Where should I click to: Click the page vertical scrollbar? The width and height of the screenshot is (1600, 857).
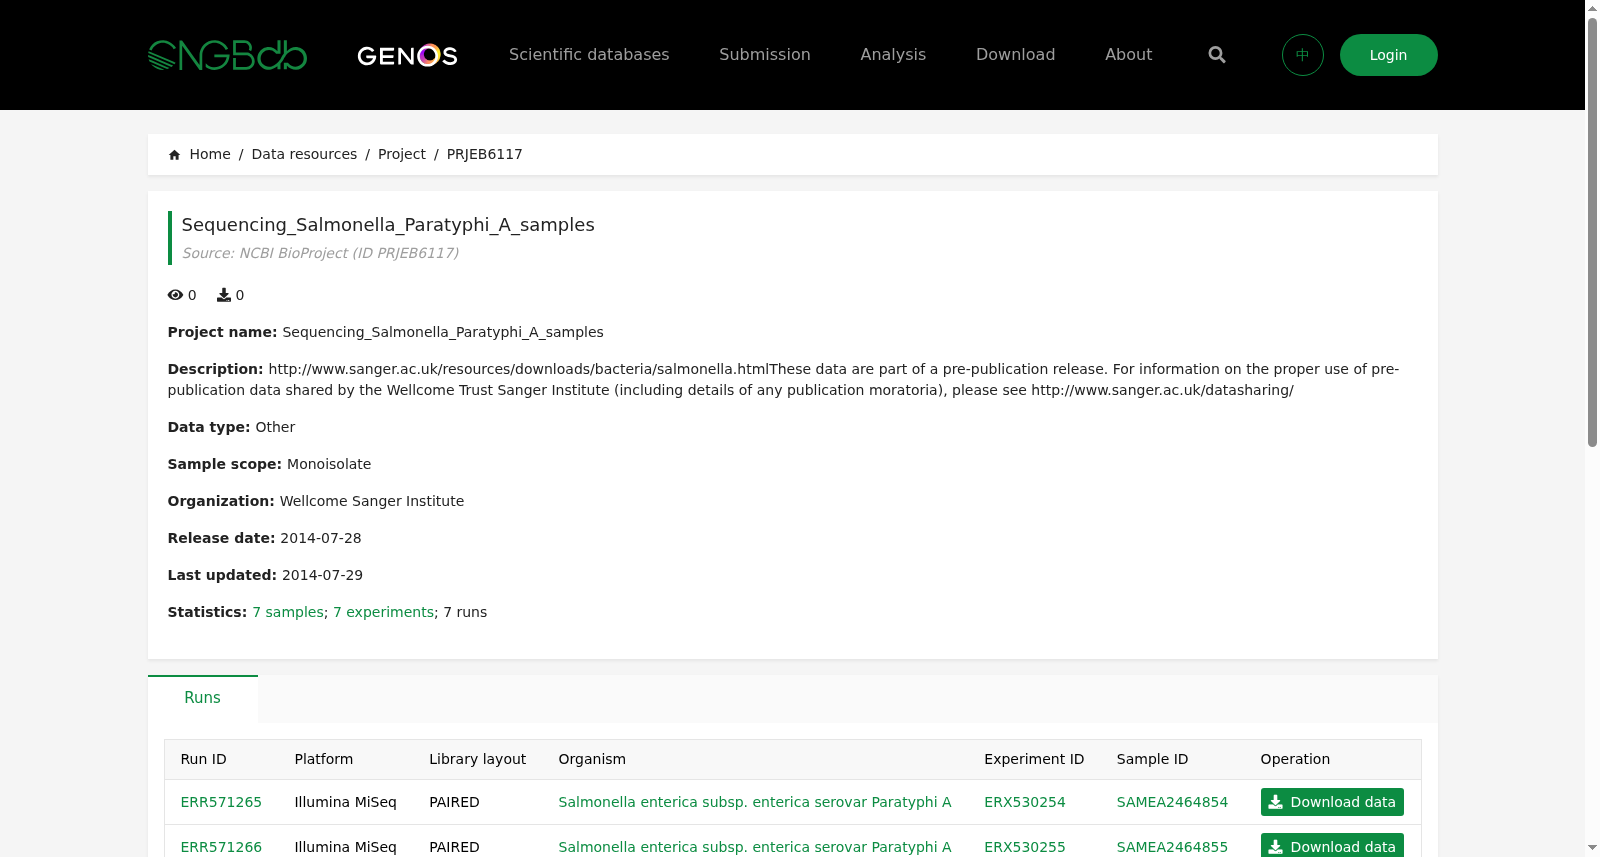tap(1592, 232)
